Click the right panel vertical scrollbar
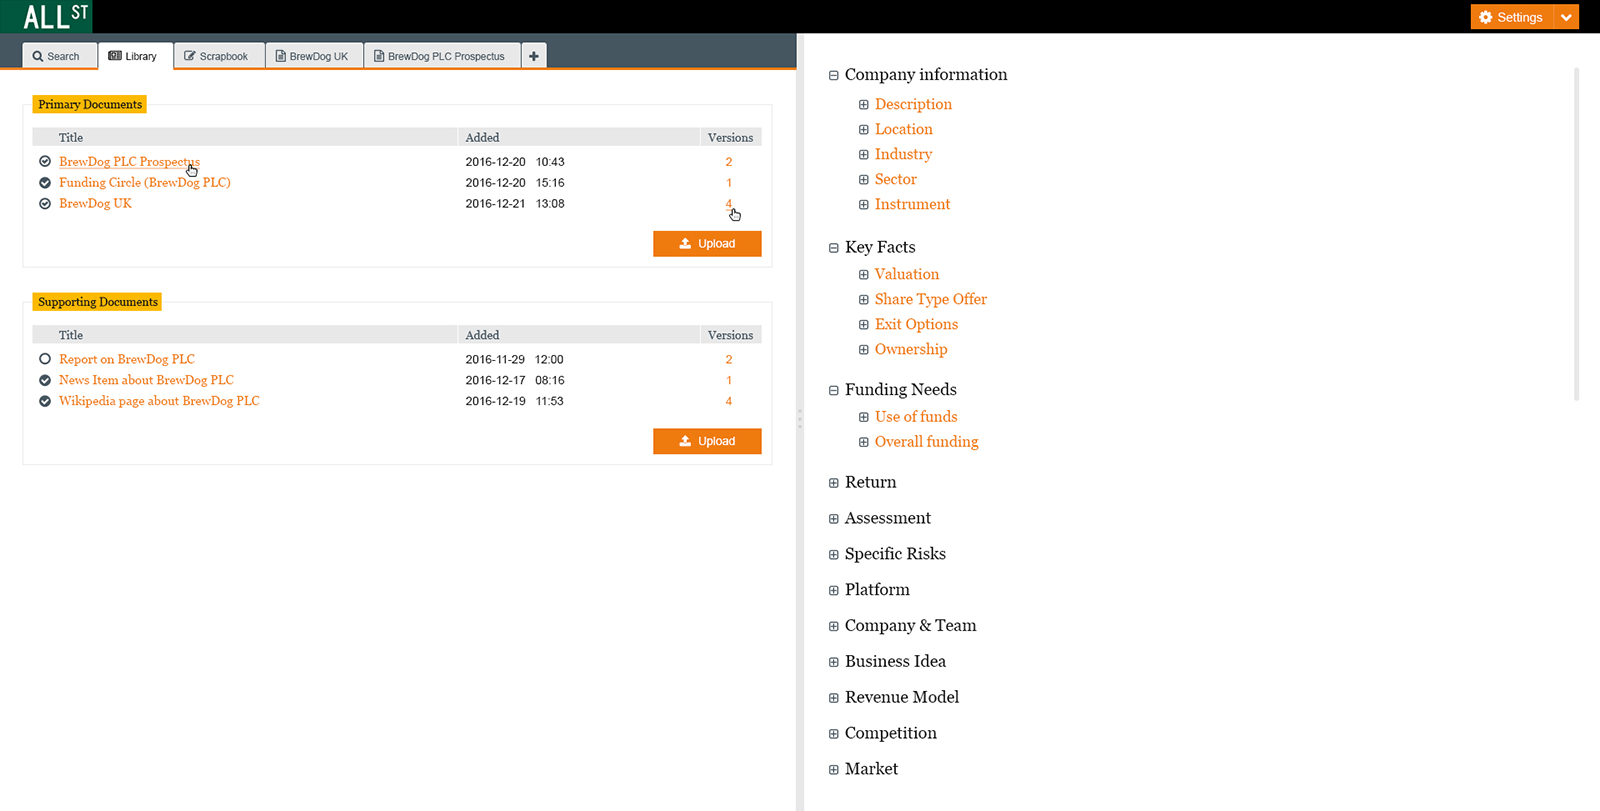This screenshot has height=811, width=1600. 1576,234
